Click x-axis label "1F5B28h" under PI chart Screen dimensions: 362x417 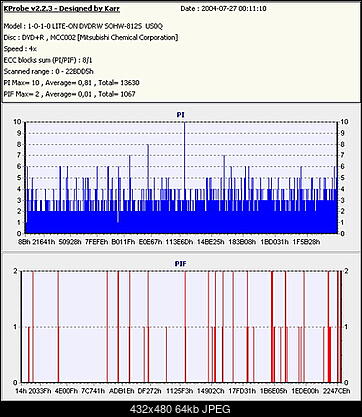306,242
